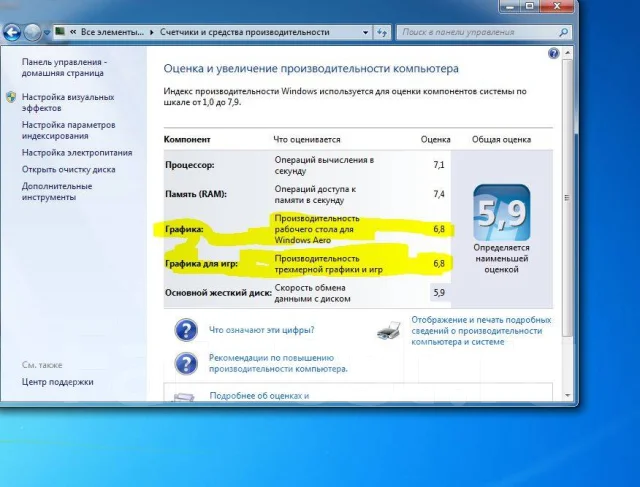
Task: Select 'Основной жесткий диск:' row label
Action: coord(218,293)
